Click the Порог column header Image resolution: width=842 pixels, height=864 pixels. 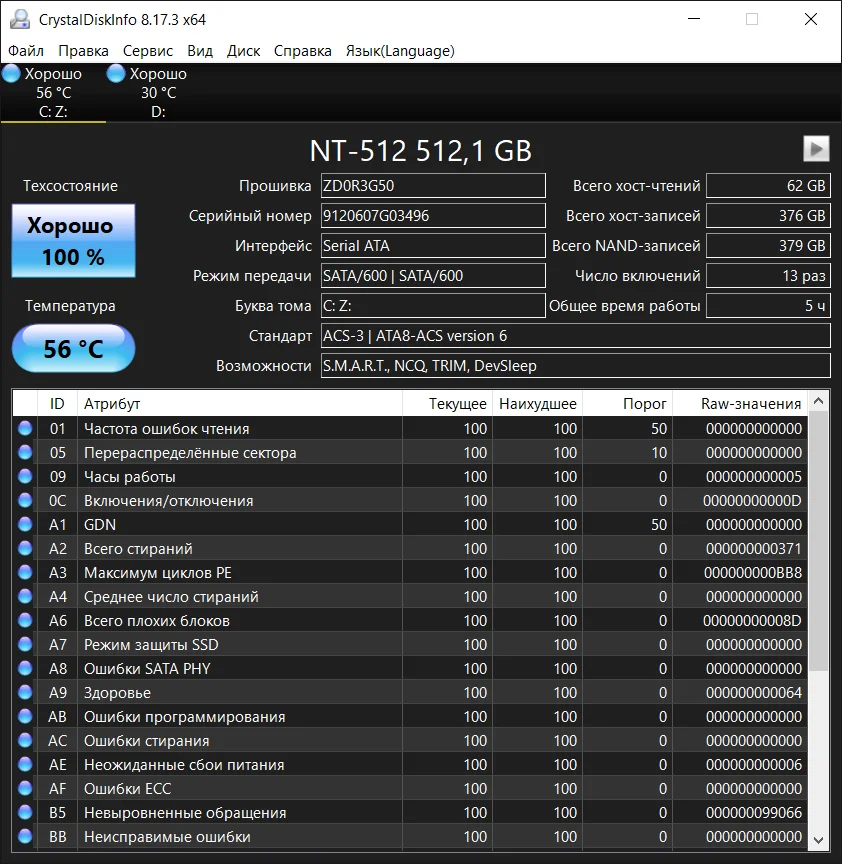click(628, 404)
